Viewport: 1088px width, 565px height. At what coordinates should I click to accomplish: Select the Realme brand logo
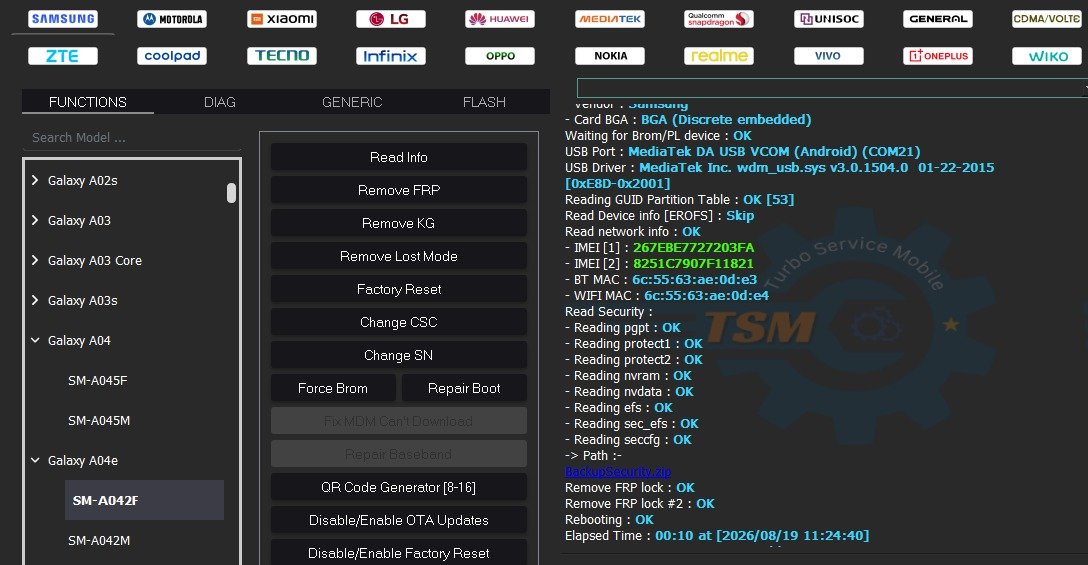point(719,56)
